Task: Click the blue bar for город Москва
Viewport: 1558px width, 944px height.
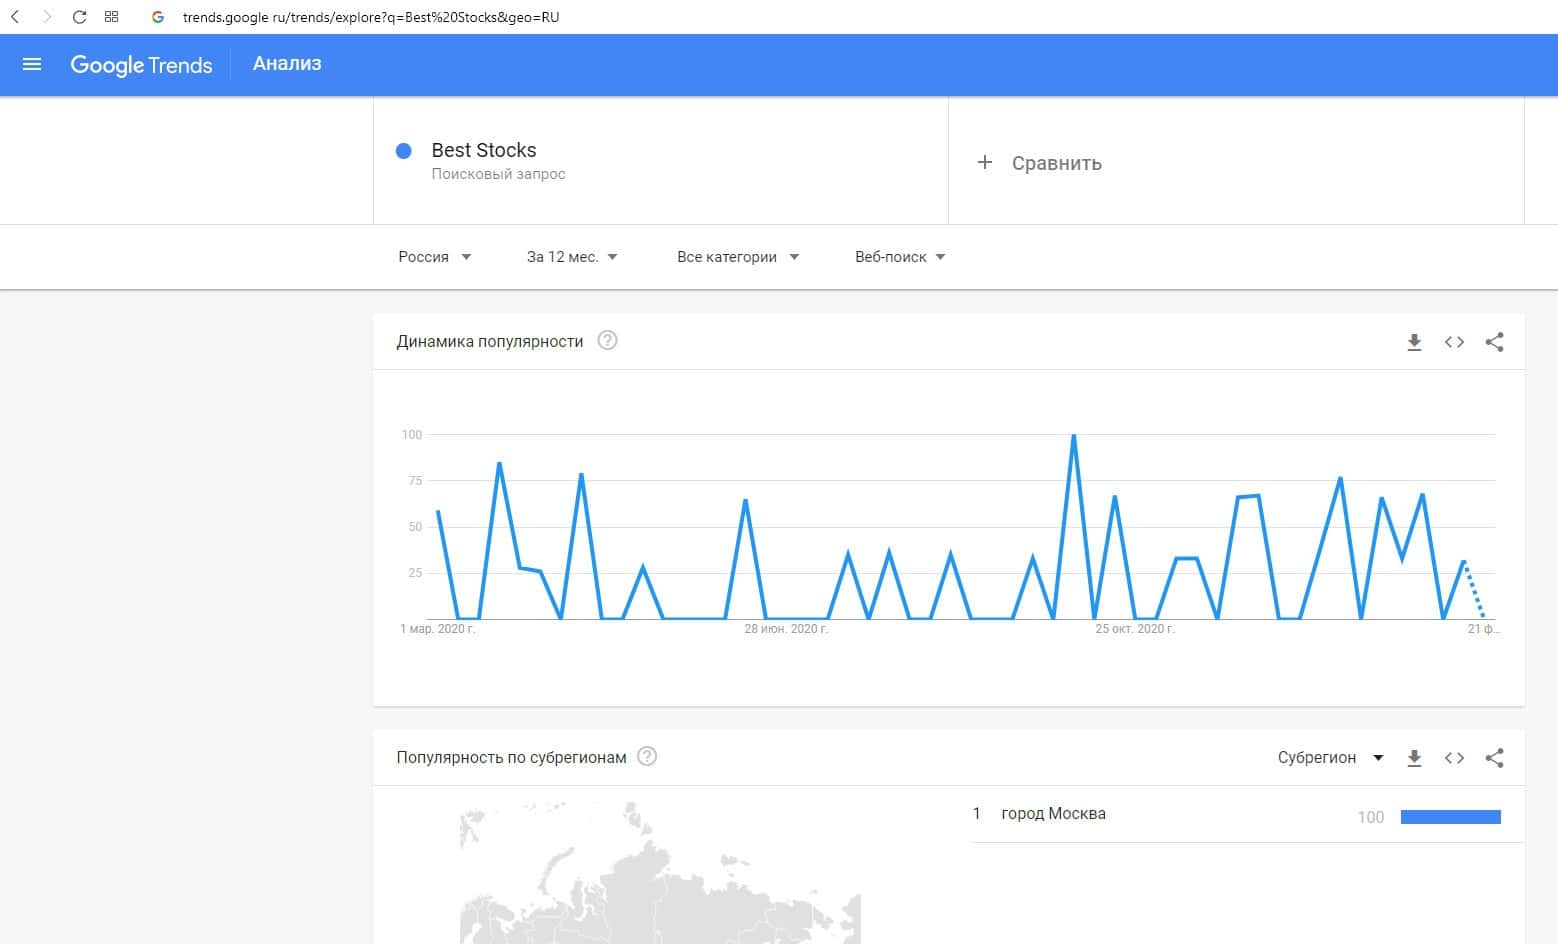Action: [1451, 817]
